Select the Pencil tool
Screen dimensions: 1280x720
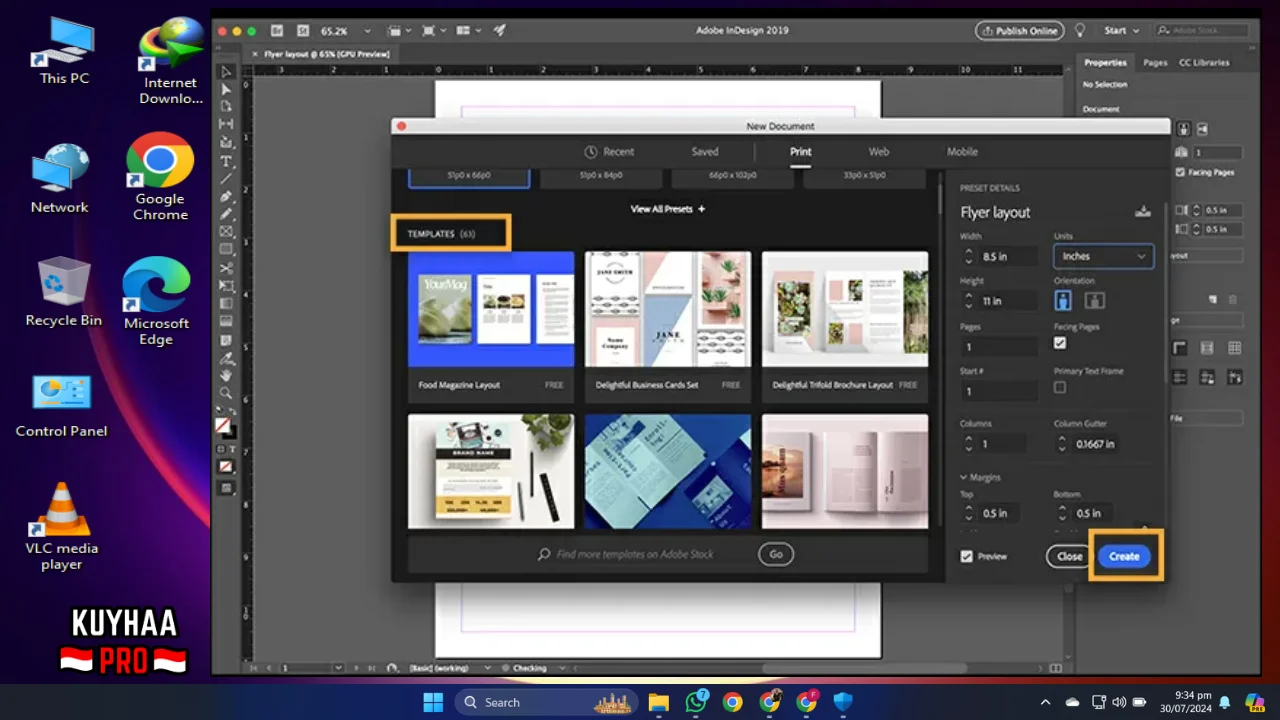click(227, 214)
